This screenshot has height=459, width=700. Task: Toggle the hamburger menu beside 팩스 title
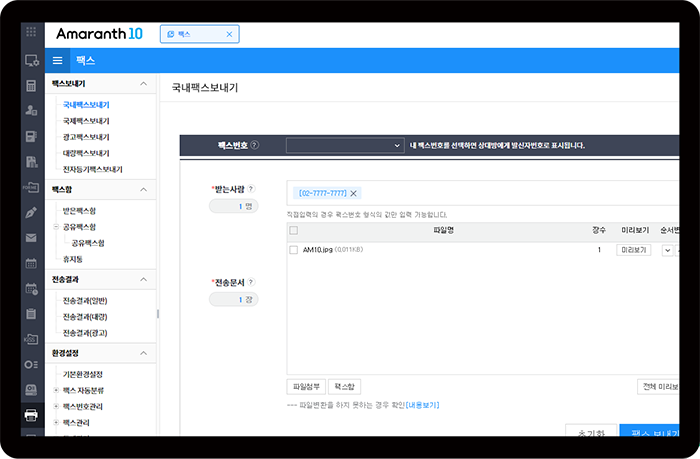58,60
